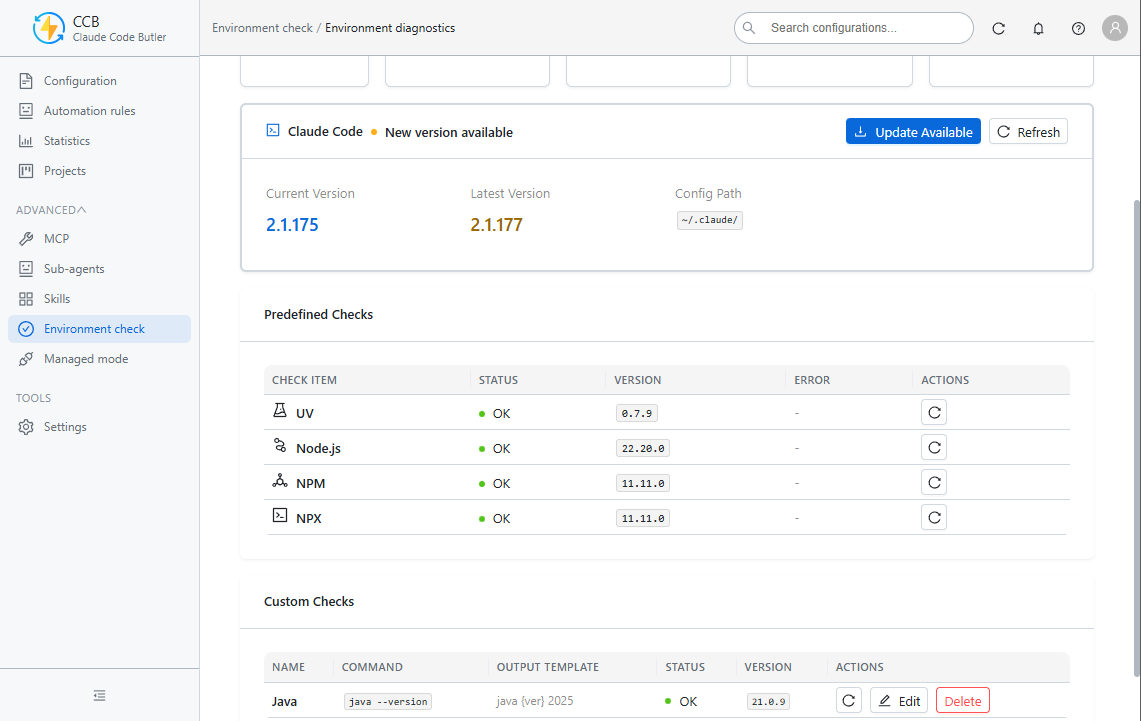Open help with the question mark icon
This screenshot has width=1141, height=721.
[1078, 28]
